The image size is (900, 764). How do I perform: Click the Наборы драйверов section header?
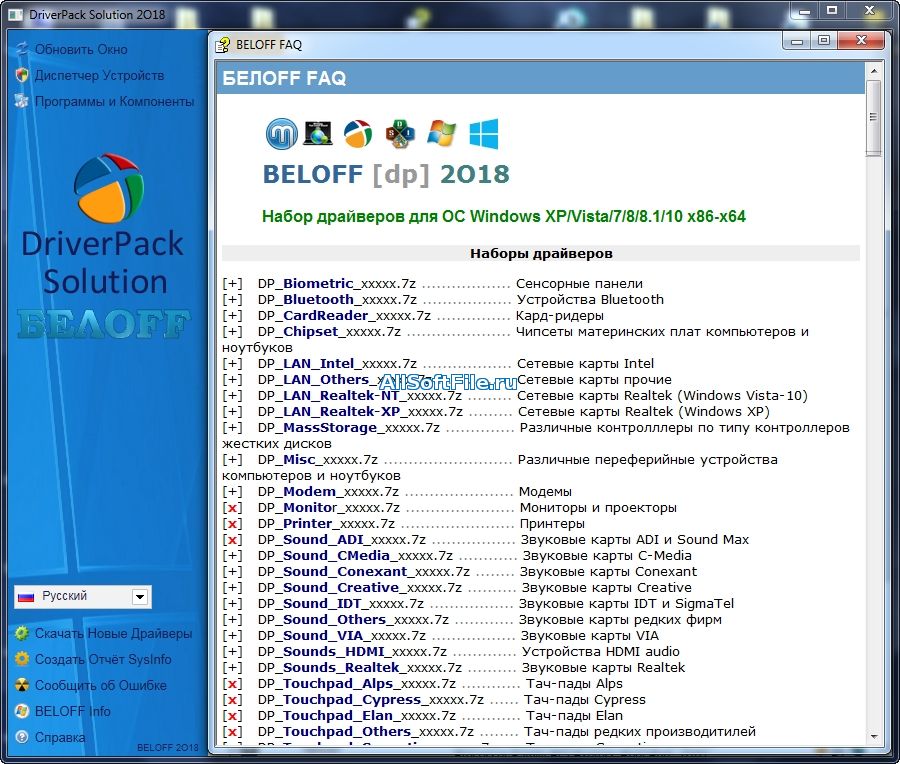541,253
